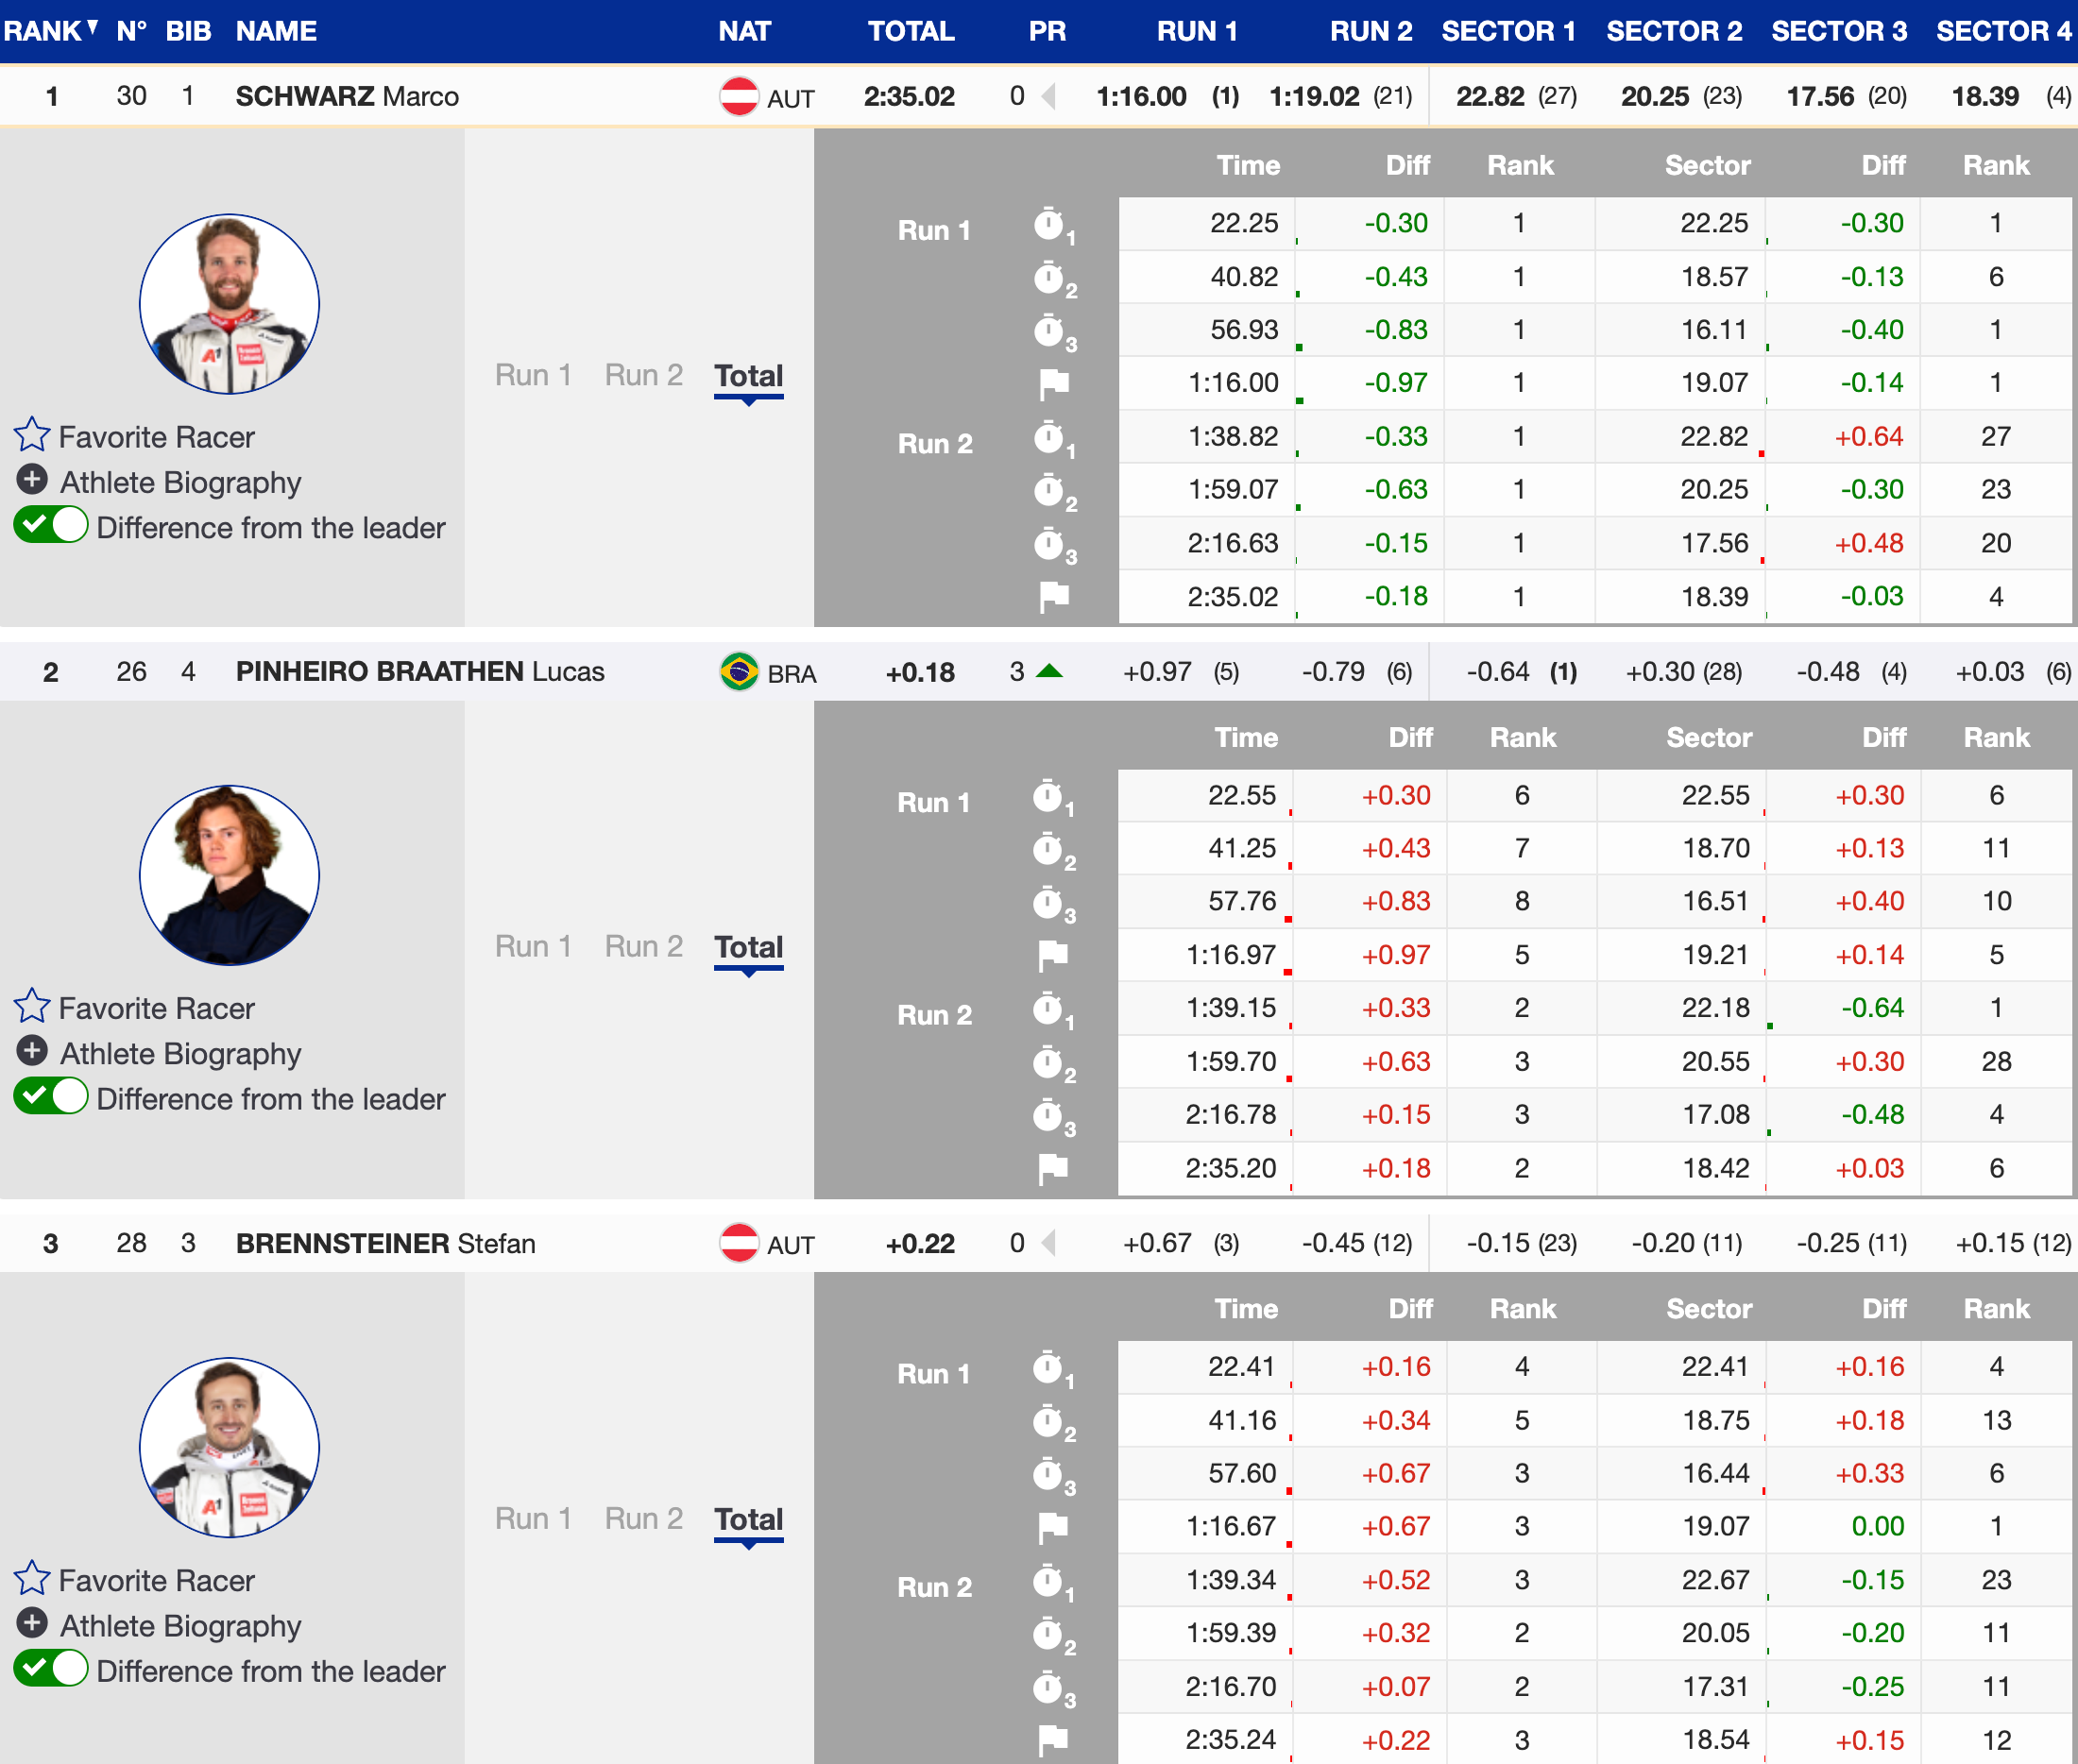Click Austrian flag icon beside Schwarz
This screenshot has width=2078, height=1764.
click(739, 97)
